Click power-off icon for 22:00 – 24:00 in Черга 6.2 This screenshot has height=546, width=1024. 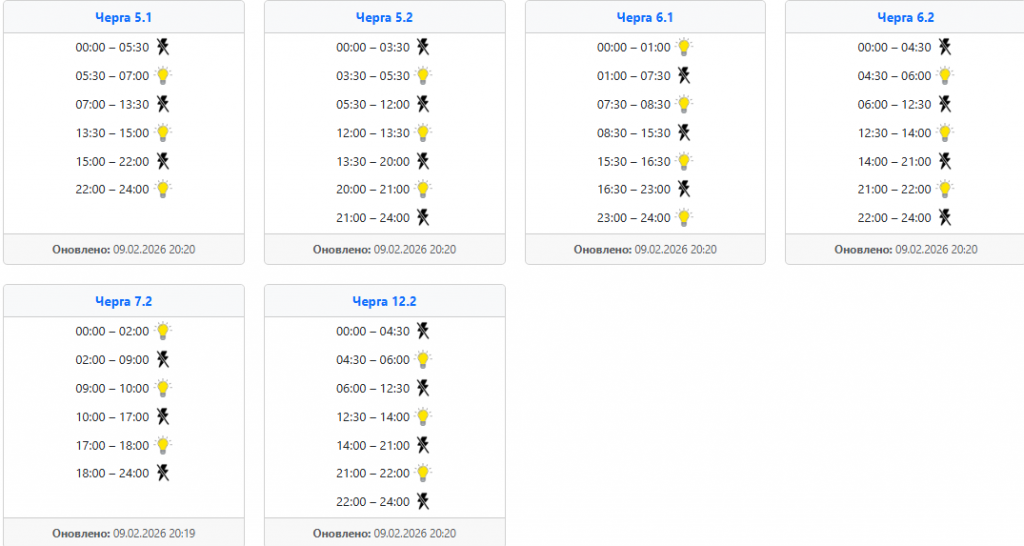(945, 217)
